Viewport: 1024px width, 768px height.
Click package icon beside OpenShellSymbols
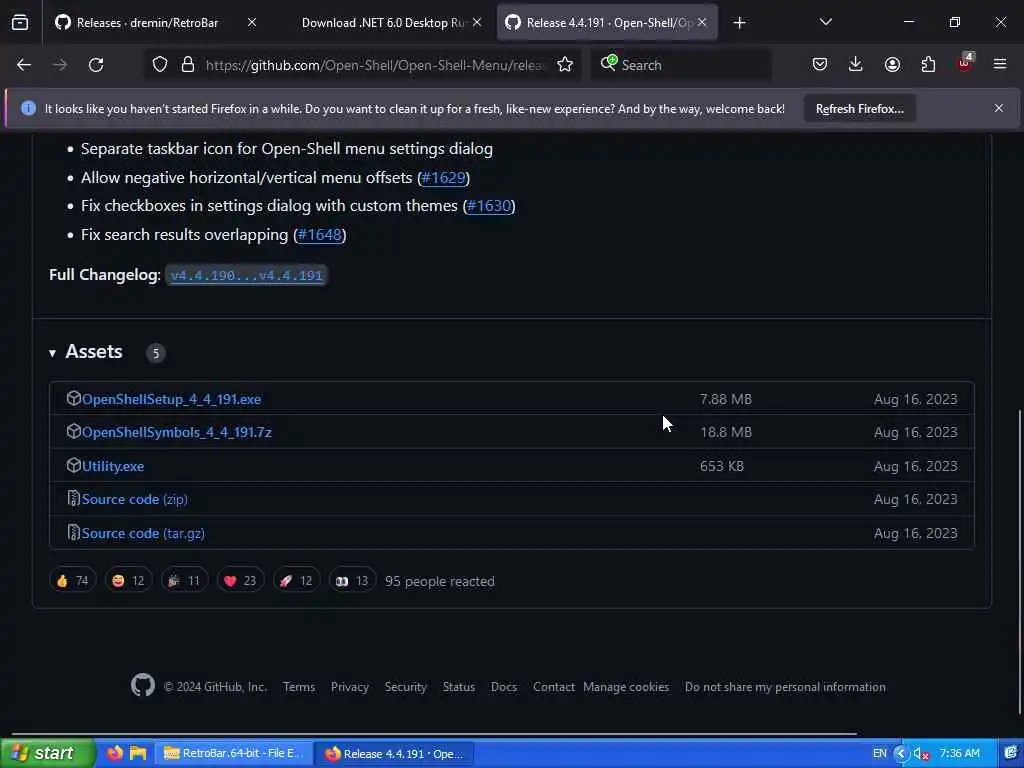tap(74, 431)
